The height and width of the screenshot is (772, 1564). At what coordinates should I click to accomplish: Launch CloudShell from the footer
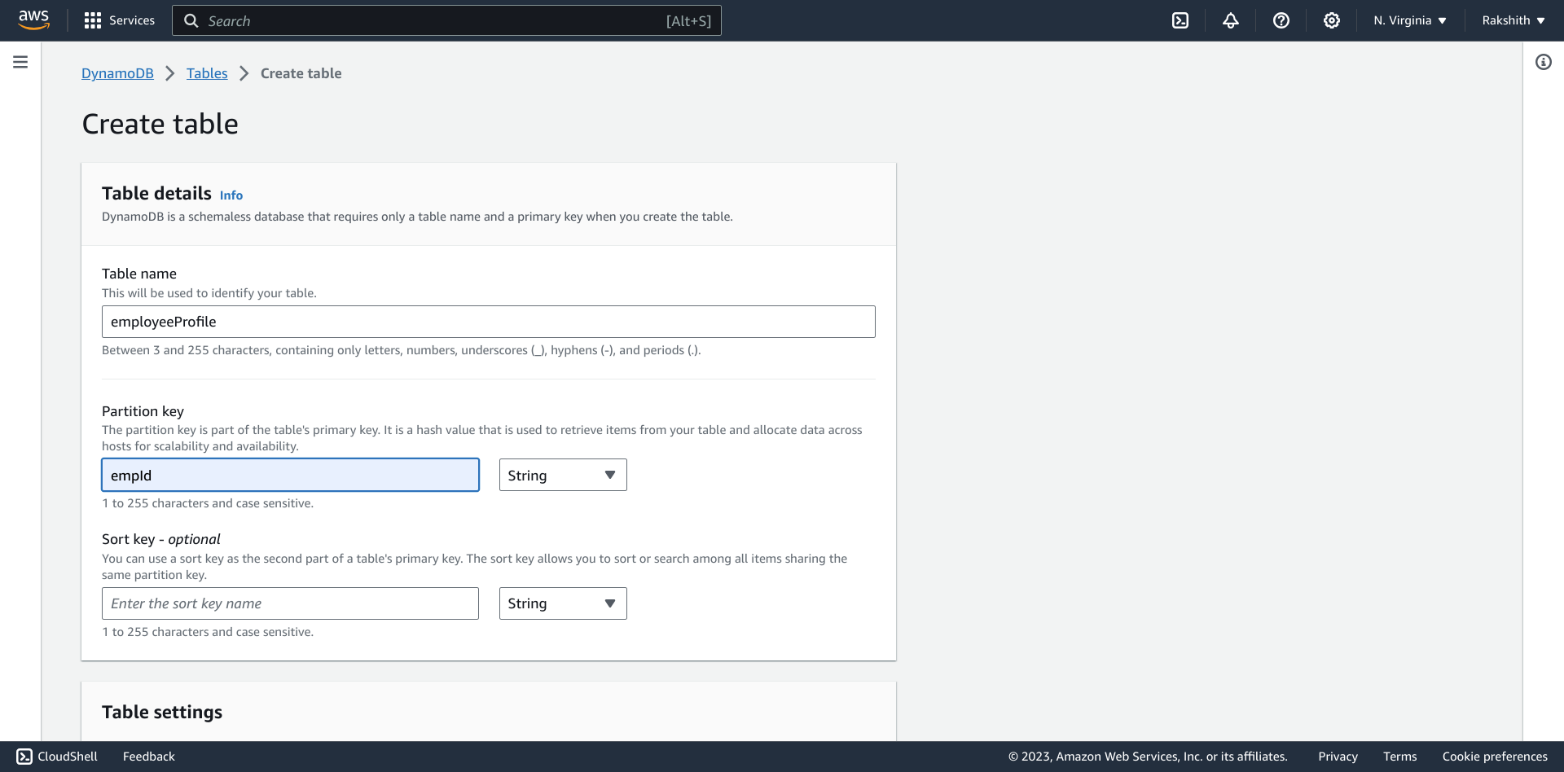click(x=57, y=756)
